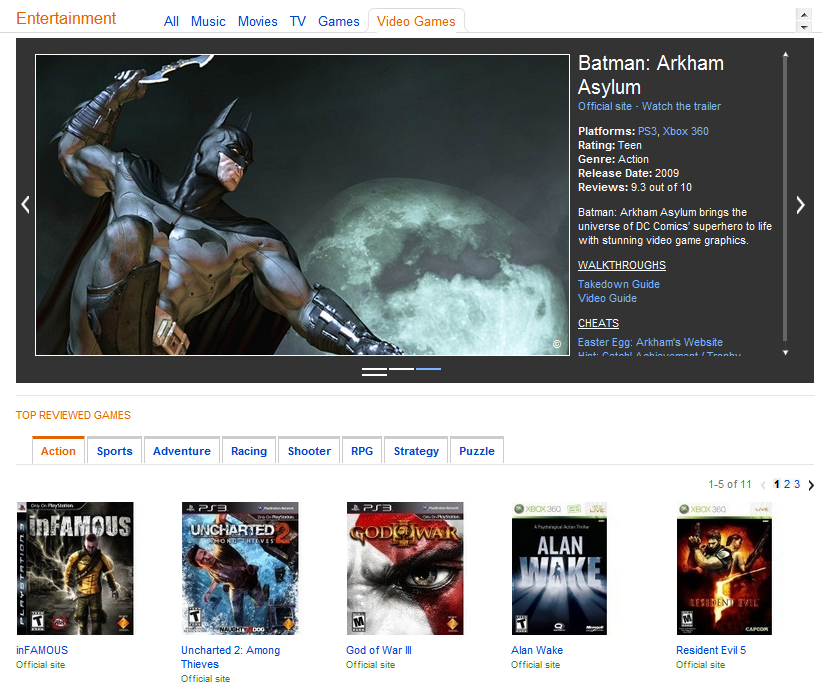Switch to the Music tab
This screenshot has height=683, width=822.
(208, 21)
